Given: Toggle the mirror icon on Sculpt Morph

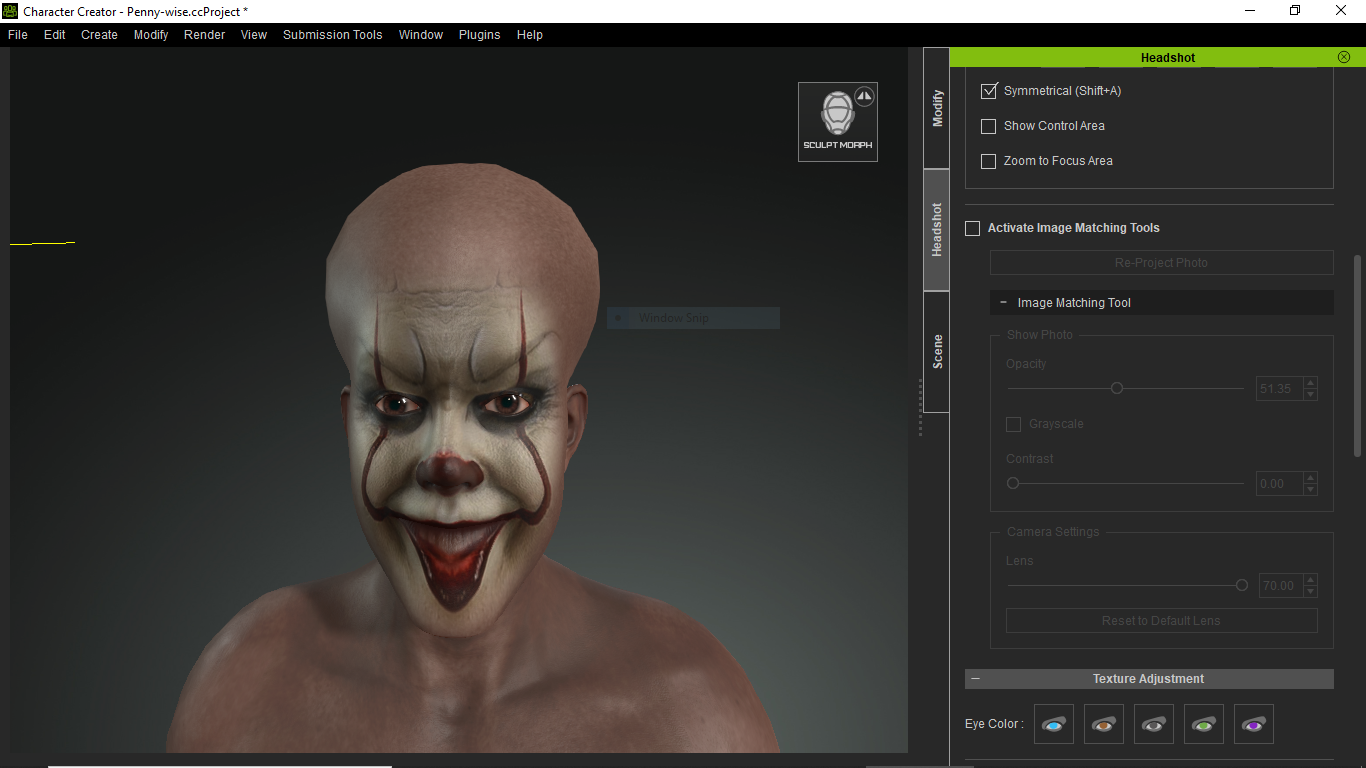Looking at the screenshot, I should tap(865, 97).
